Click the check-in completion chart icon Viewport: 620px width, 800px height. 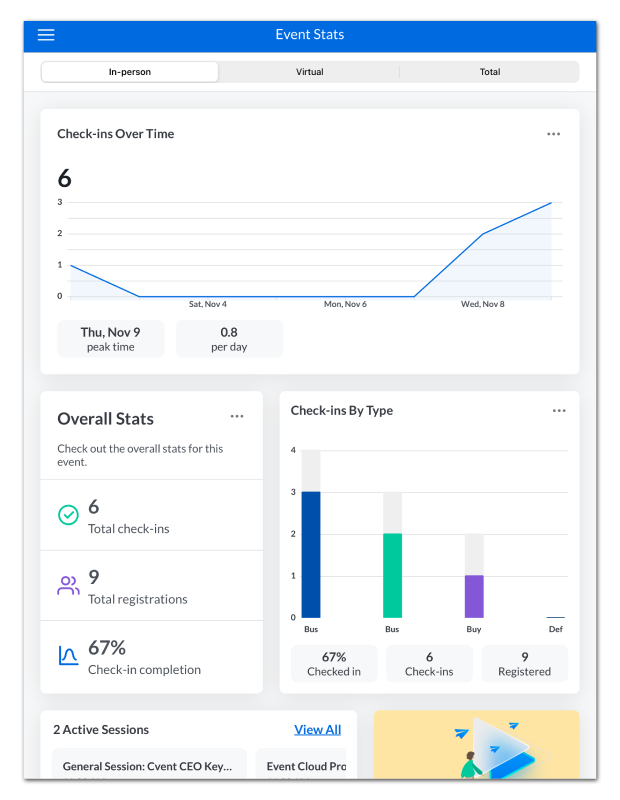[x=68, y=656]
